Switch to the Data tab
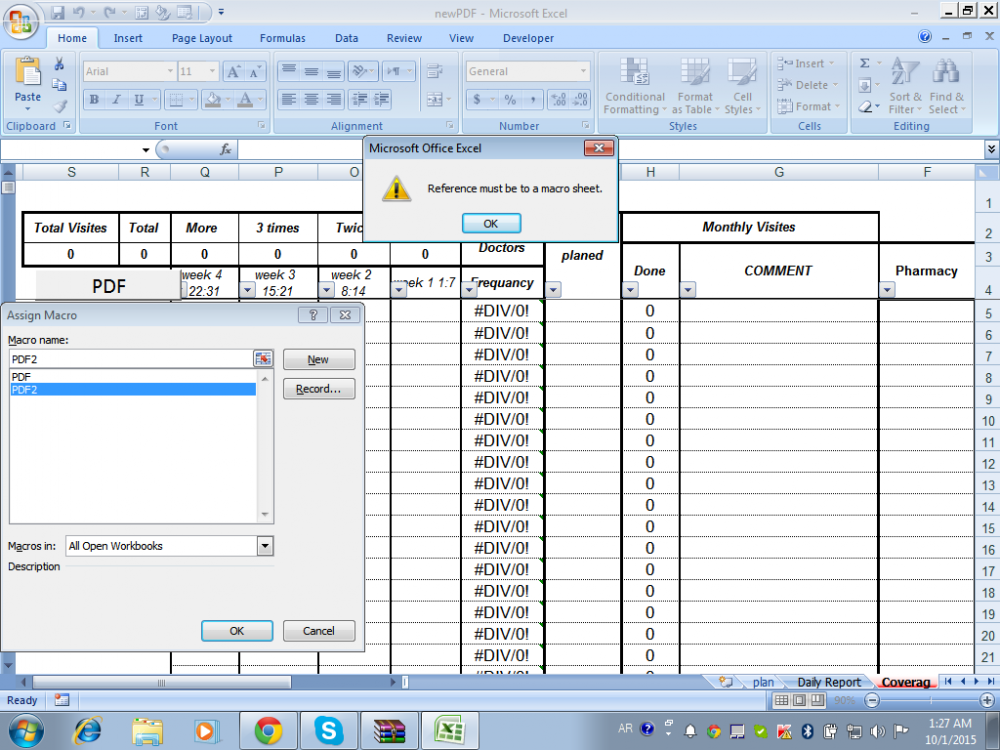 tap(346, 38)
